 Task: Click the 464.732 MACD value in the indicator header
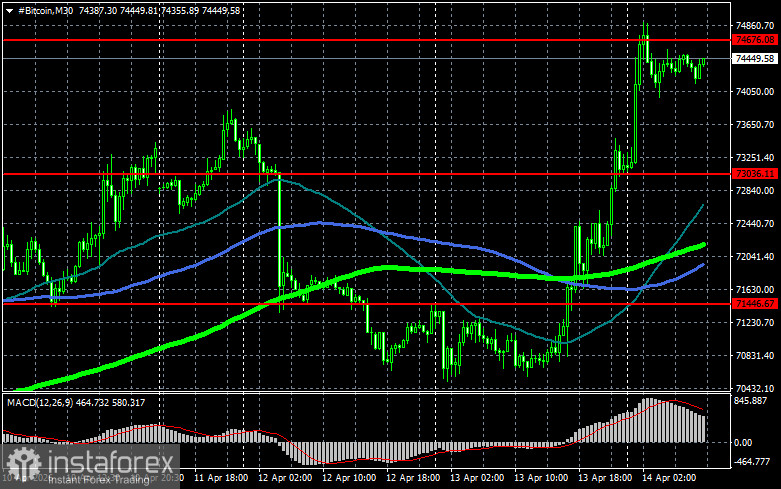tap(93, 402)
